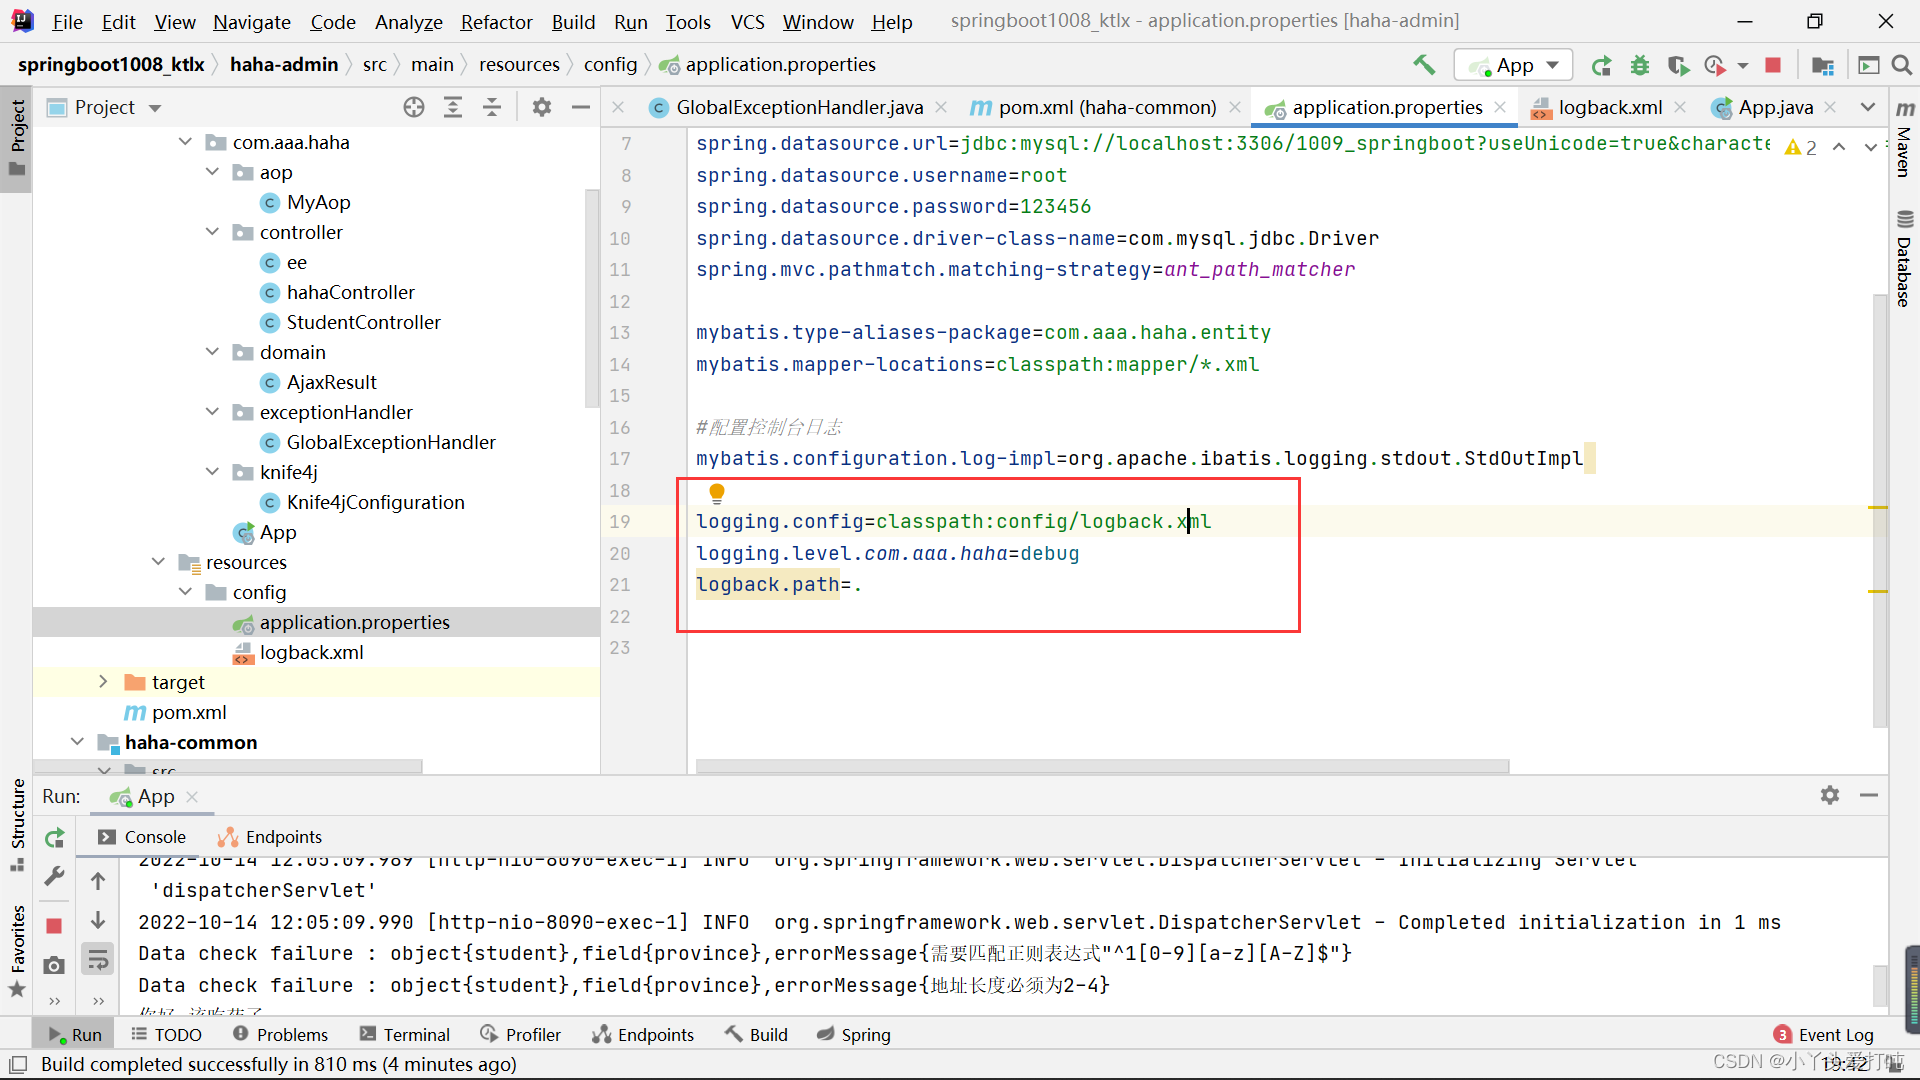
Task: Select Knife4jConfiguration in Project tree
Action: pos(375,502)
